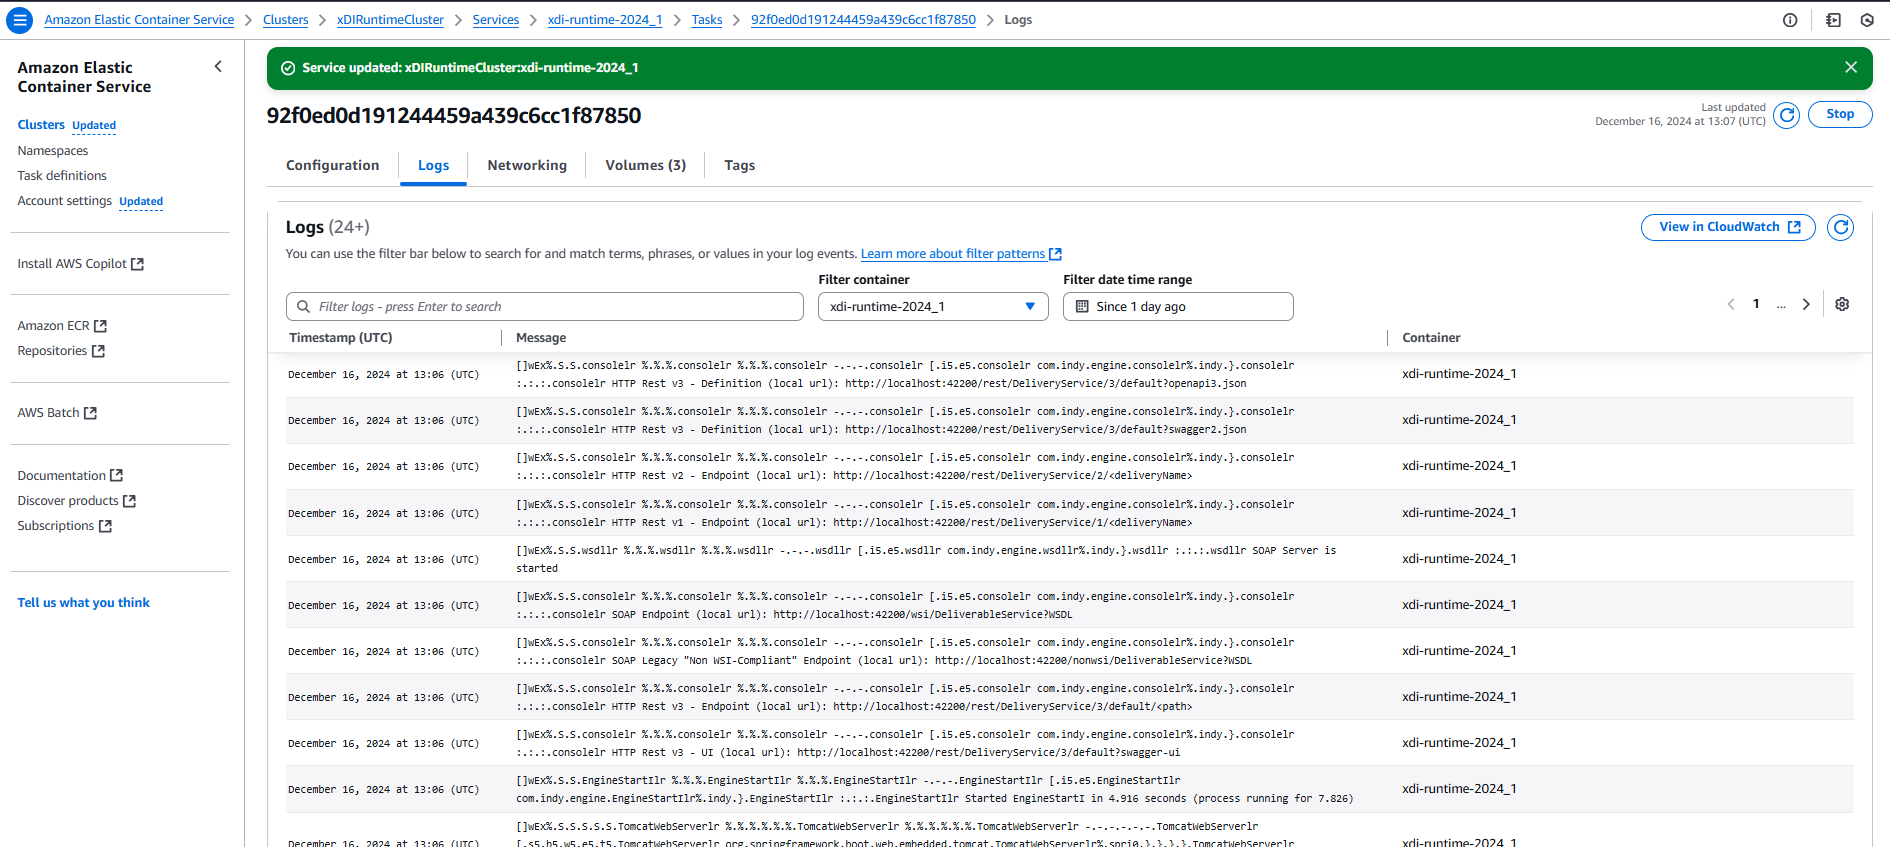Dismiss the green service updated banner
This screenshot has width=1890, height=847.
point(1851,67)
